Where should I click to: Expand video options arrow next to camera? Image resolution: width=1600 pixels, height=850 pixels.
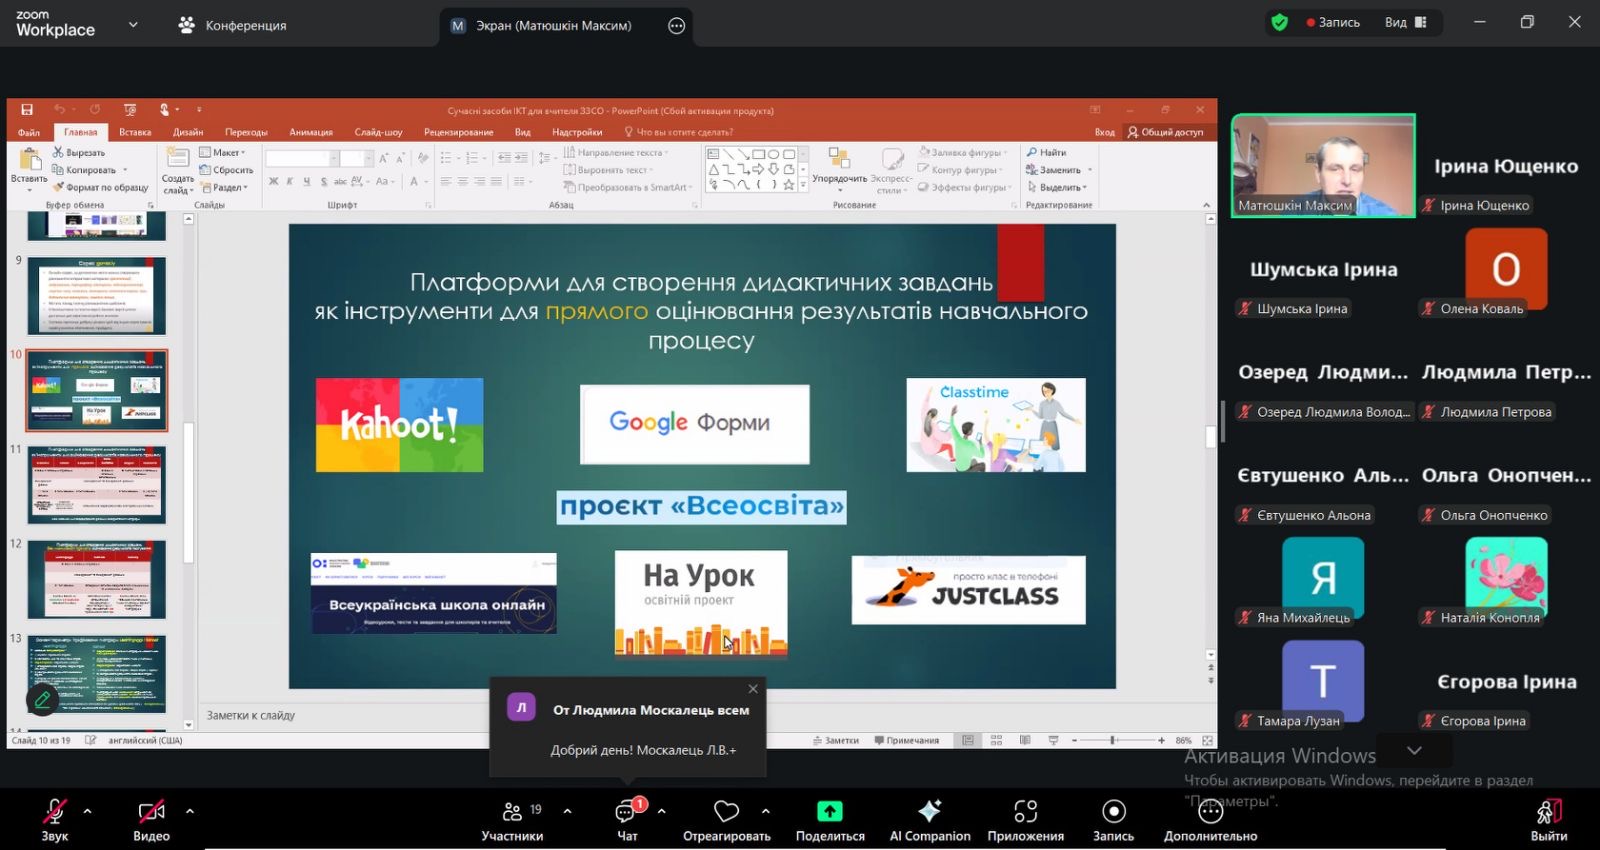click(x=190, y=811)
